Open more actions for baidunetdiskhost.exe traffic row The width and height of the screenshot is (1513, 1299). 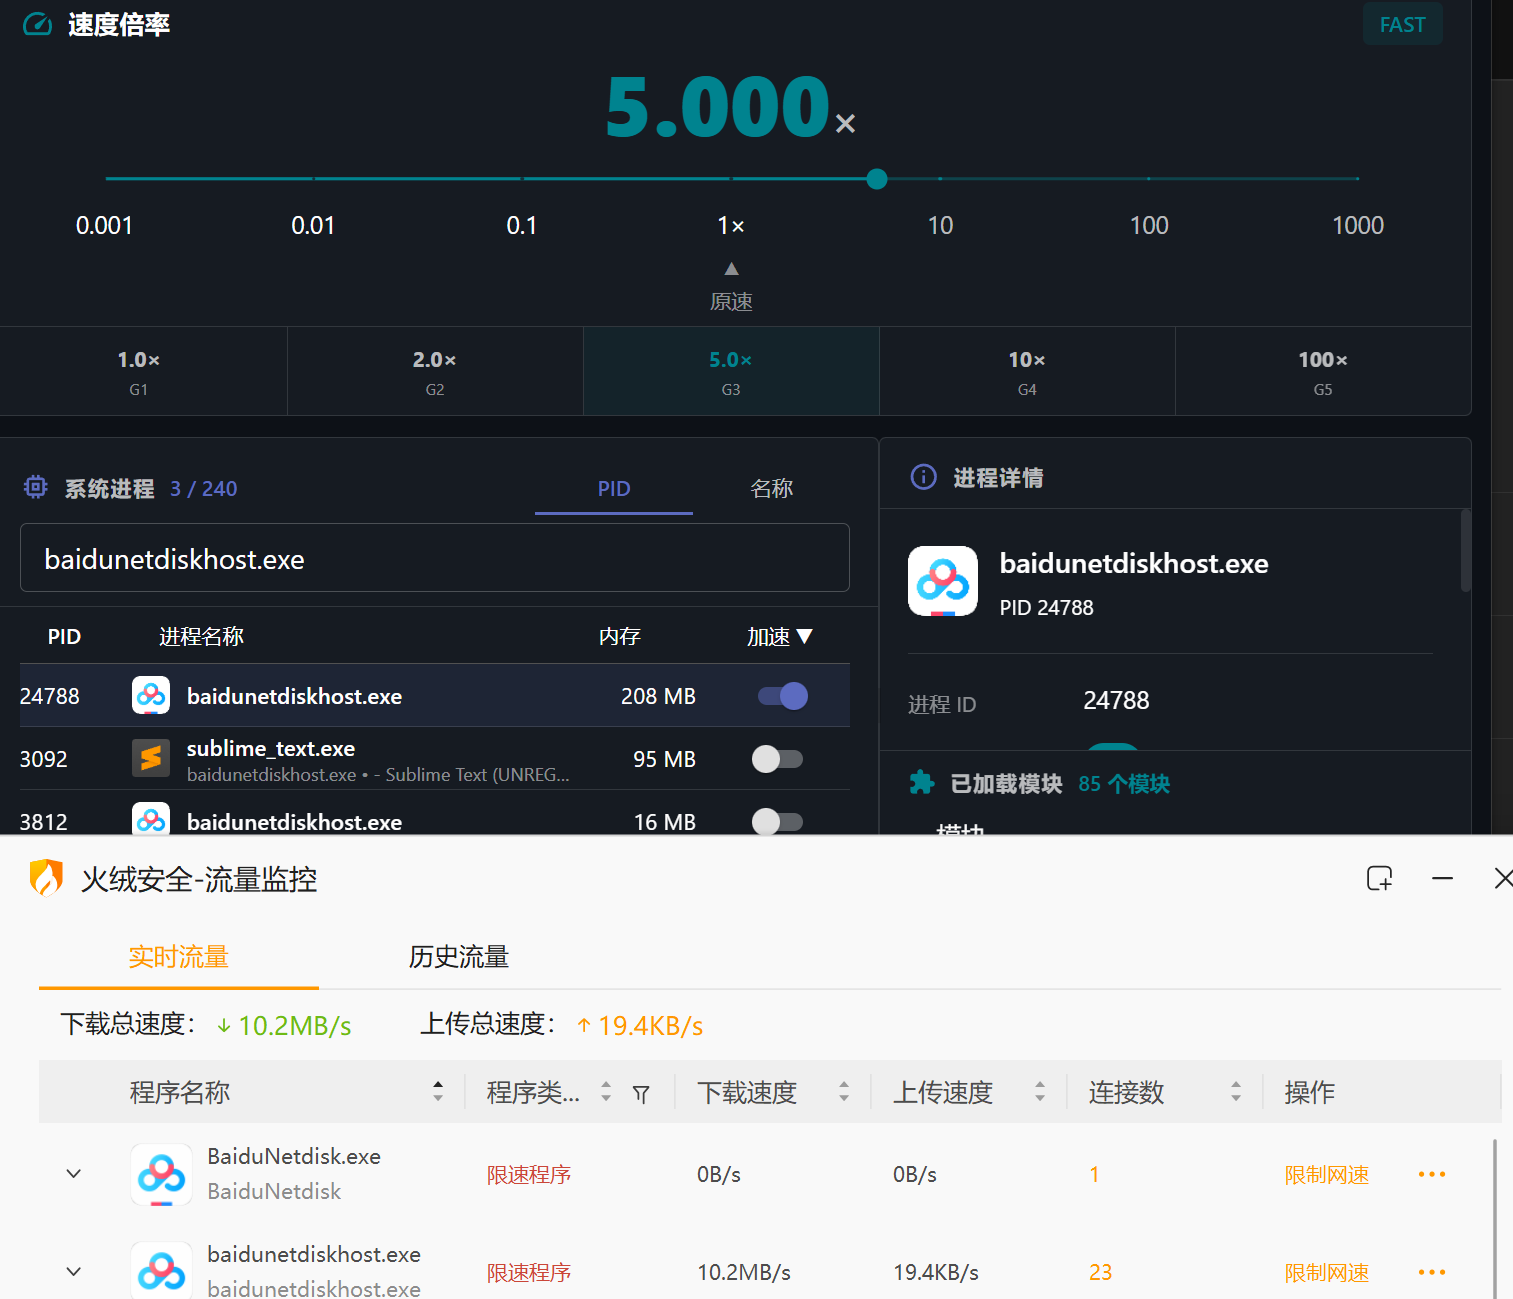tap(1432, 1272)
